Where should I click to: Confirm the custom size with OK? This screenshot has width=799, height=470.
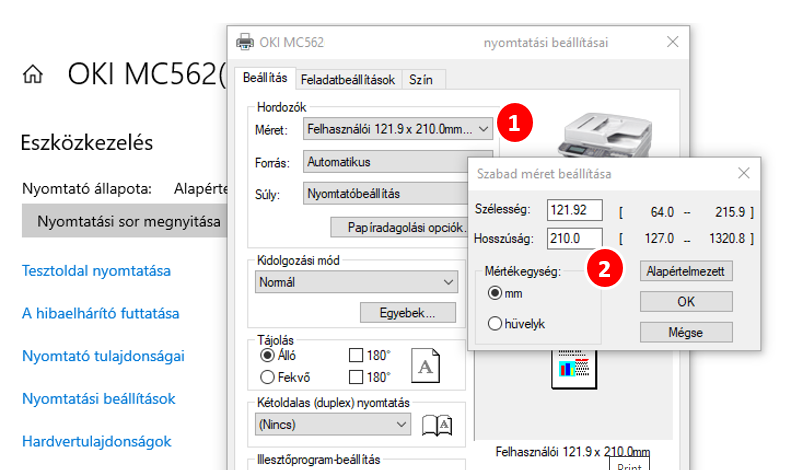point(686,301)
